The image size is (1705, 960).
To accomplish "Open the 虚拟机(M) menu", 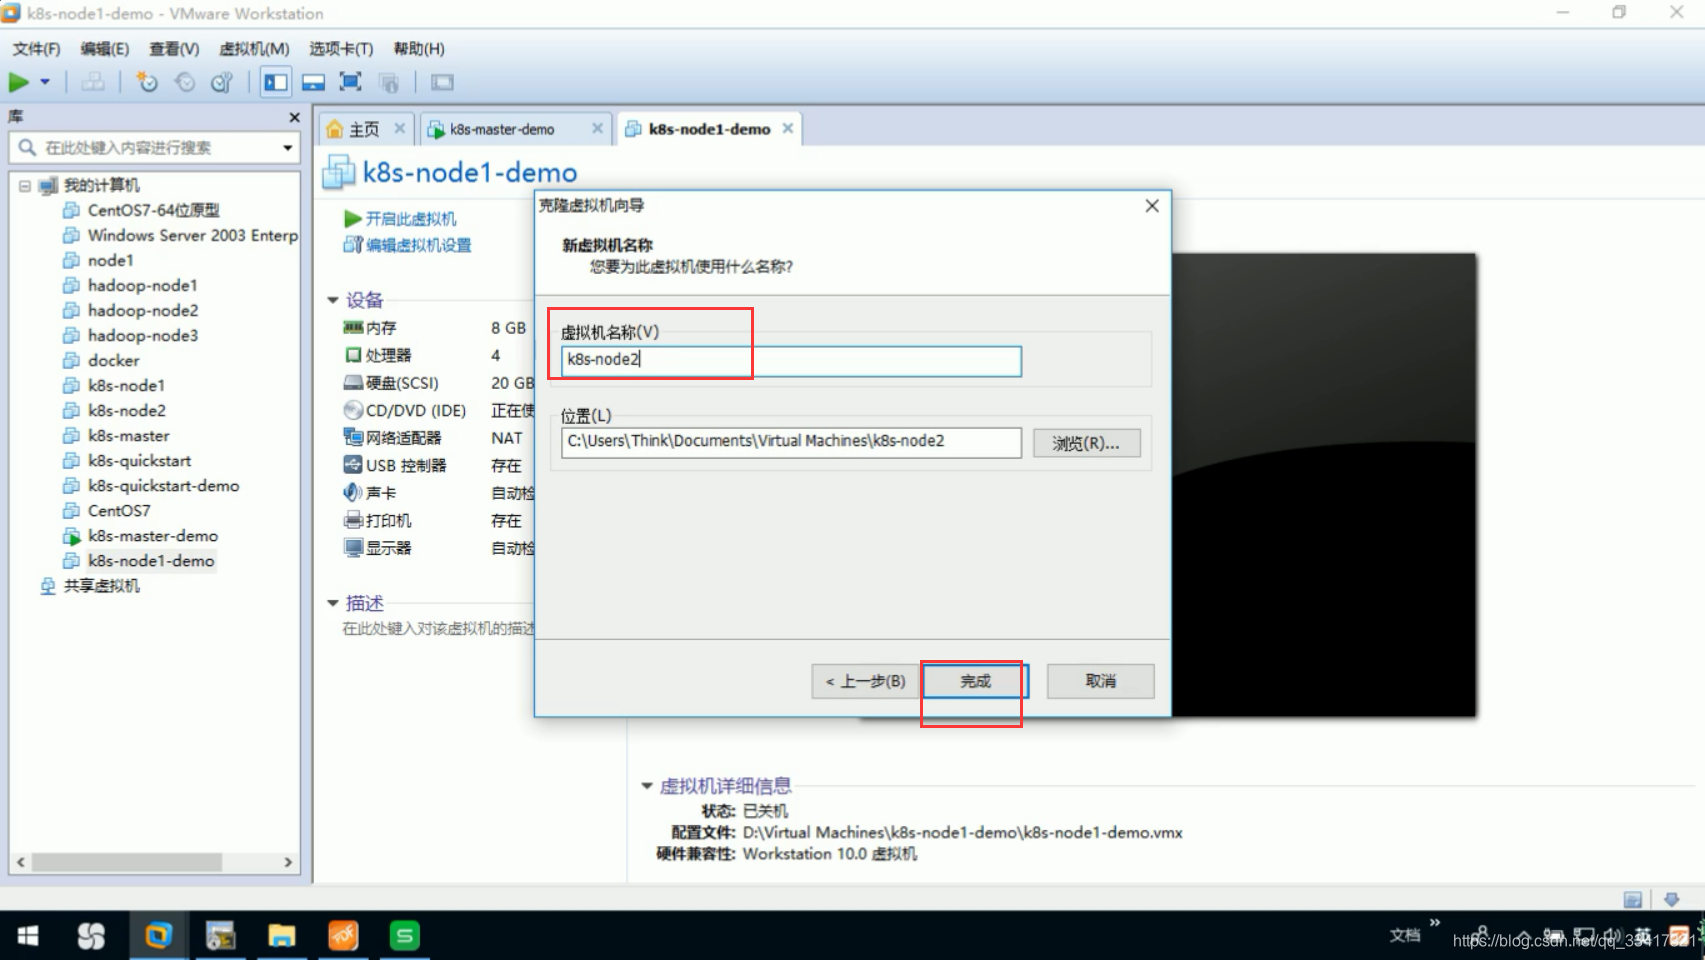I will (254, 49).
